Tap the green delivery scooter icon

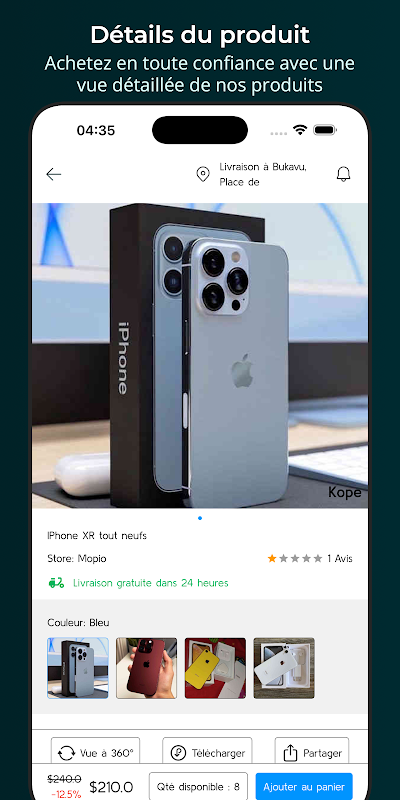[x=57, y=583]
